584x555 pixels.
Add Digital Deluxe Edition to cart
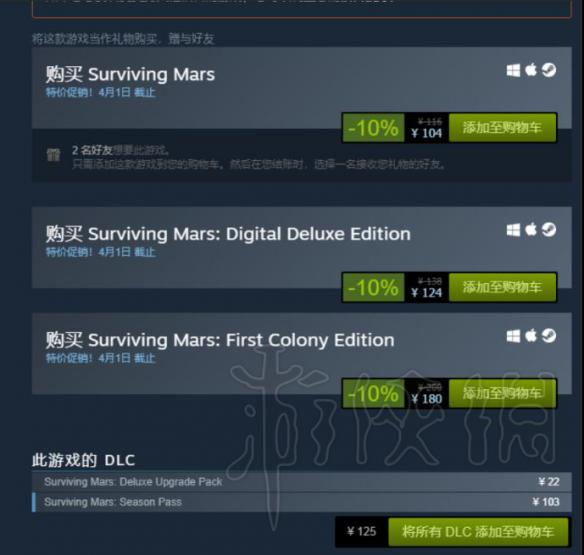[502, 287]
